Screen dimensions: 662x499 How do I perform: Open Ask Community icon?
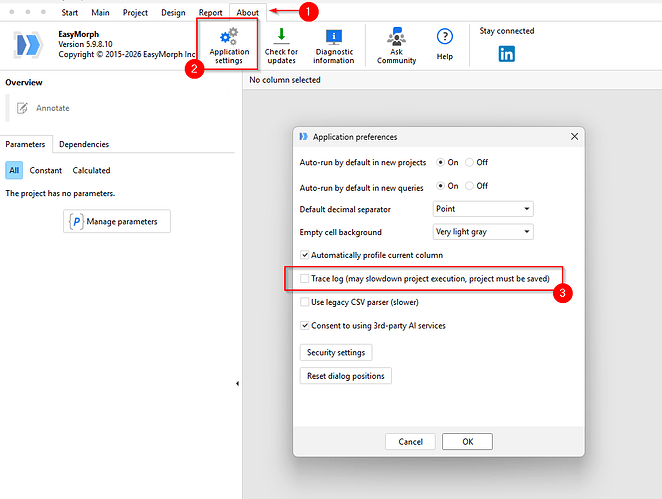coord(396,36)
